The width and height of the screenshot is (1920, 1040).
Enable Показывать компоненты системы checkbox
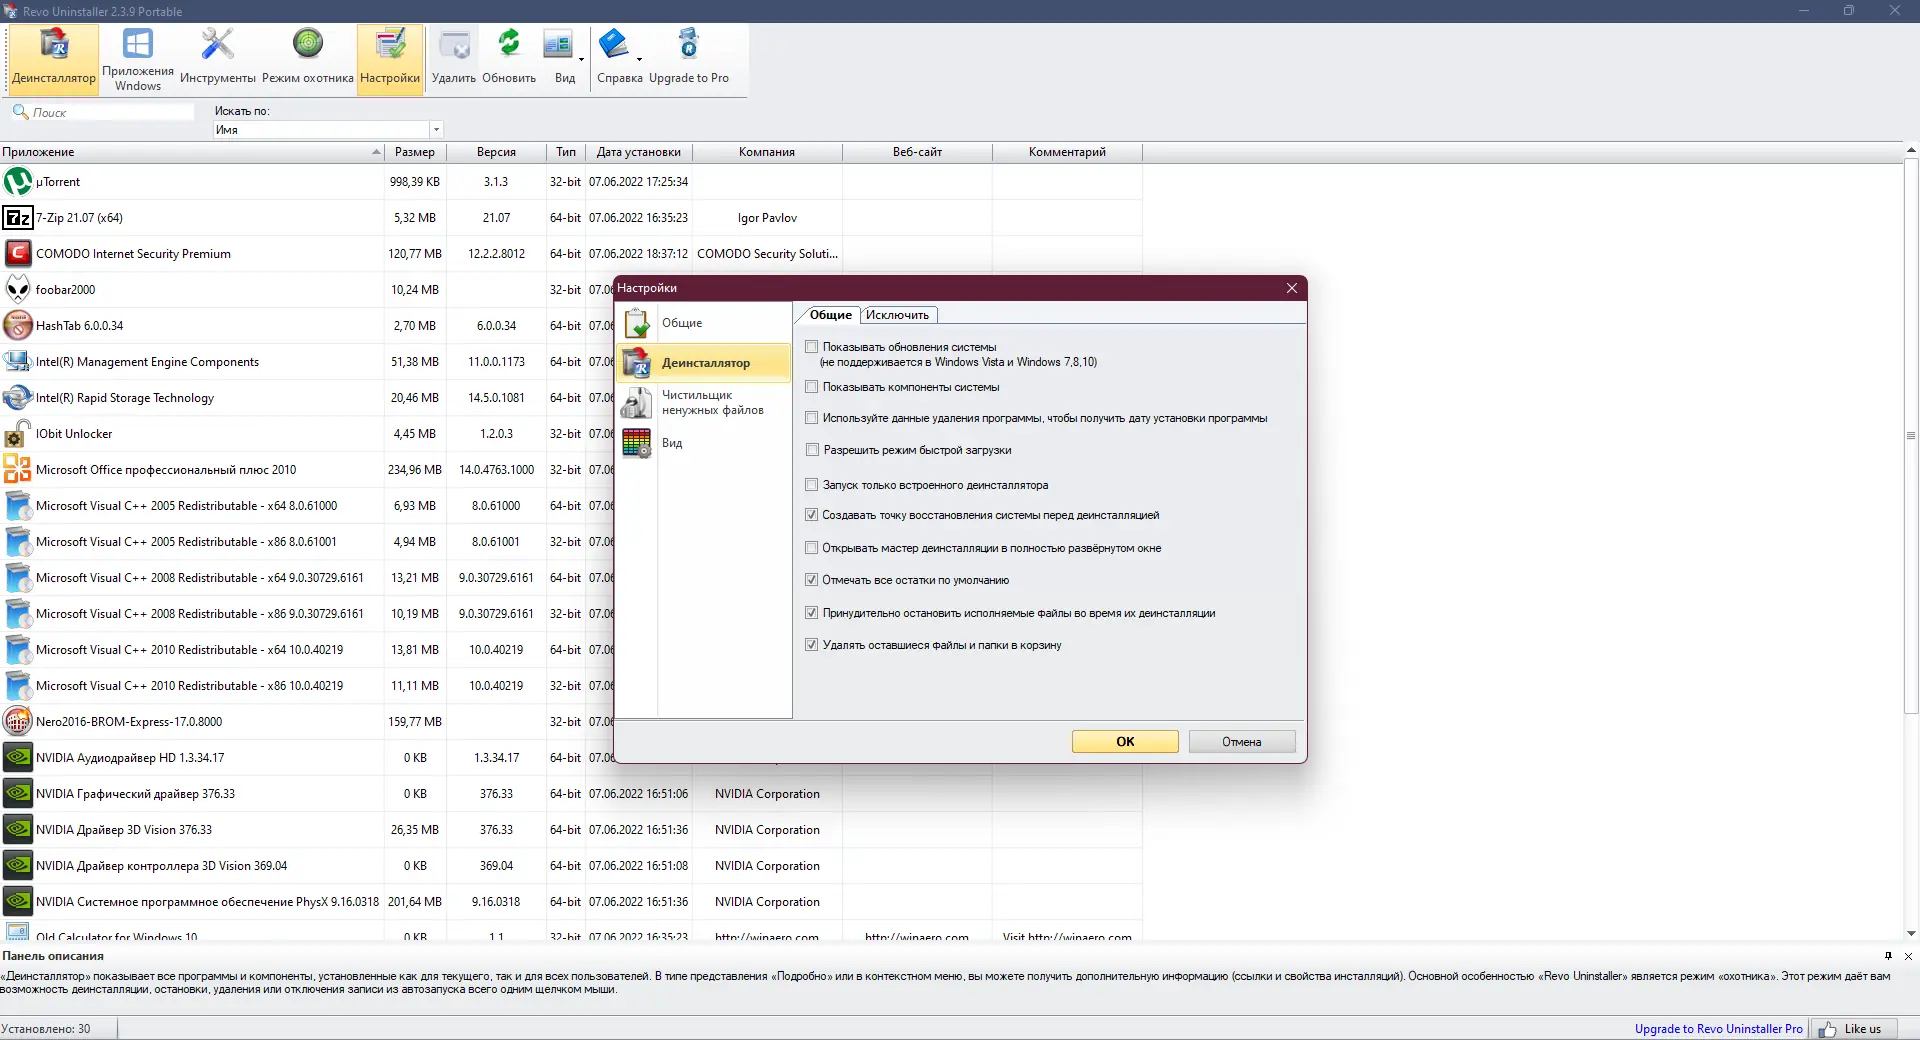812,387
